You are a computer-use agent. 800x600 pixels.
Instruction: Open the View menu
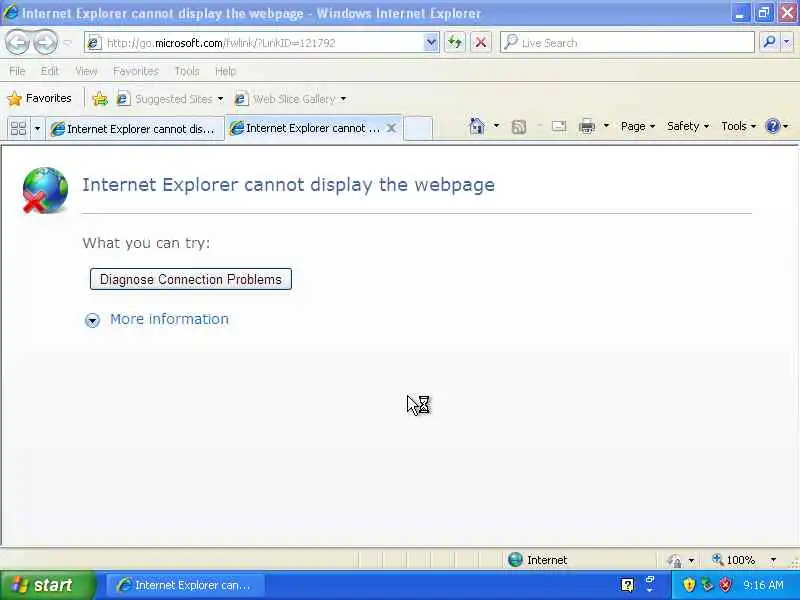coord(86,71)
